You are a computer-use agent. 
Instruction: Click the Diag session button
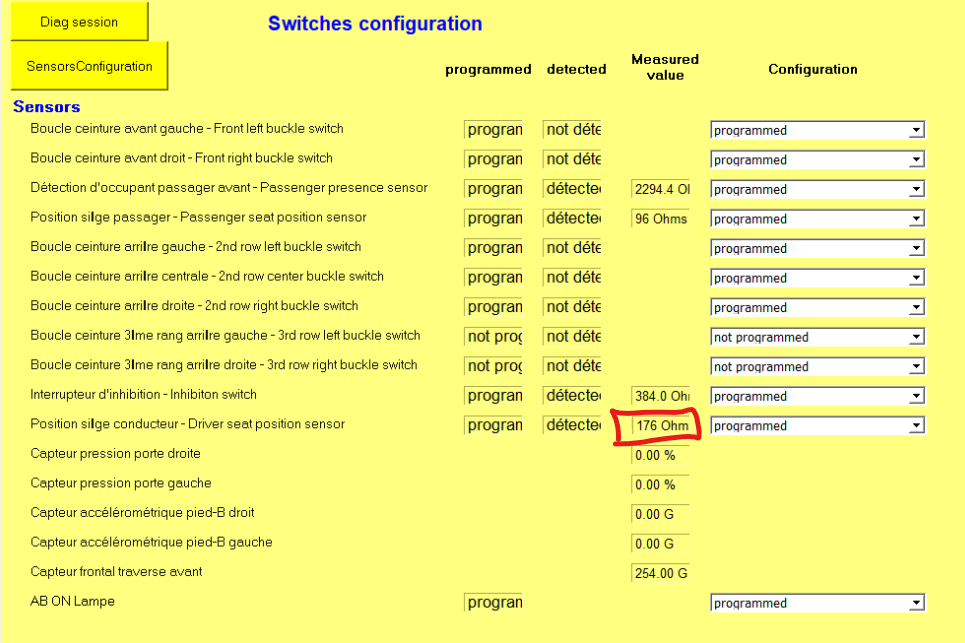click(x=79, y=22)
